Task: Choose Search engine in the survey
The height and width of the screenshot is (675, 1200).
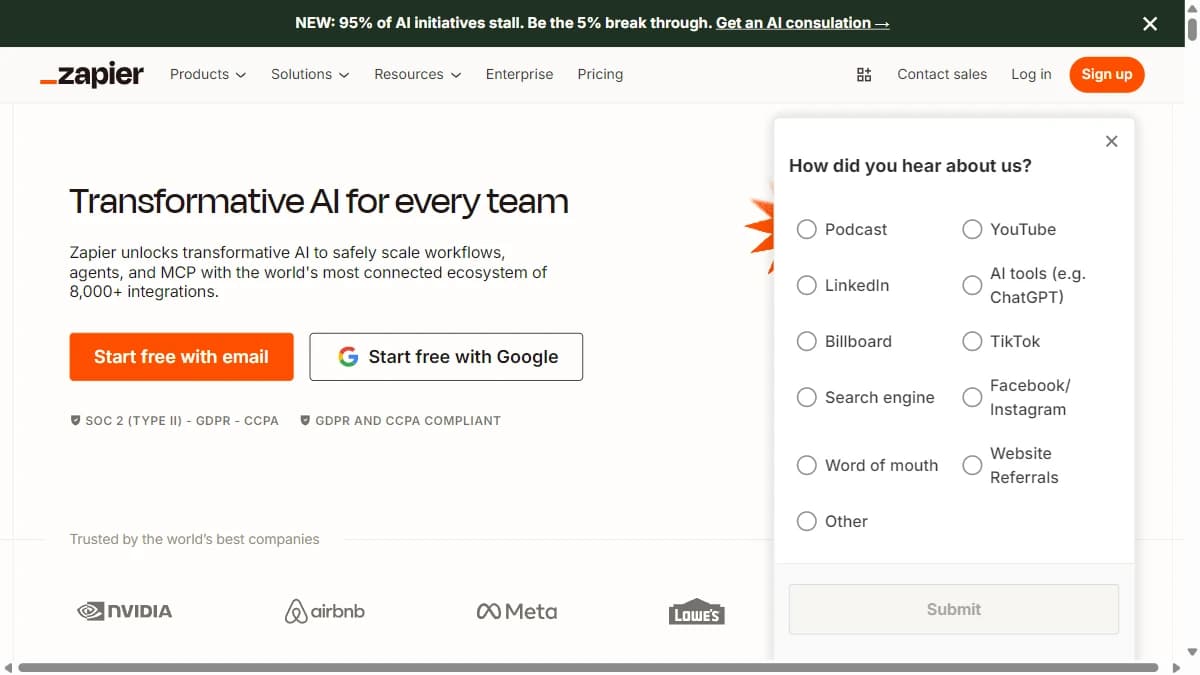Action: coord(807,397)
